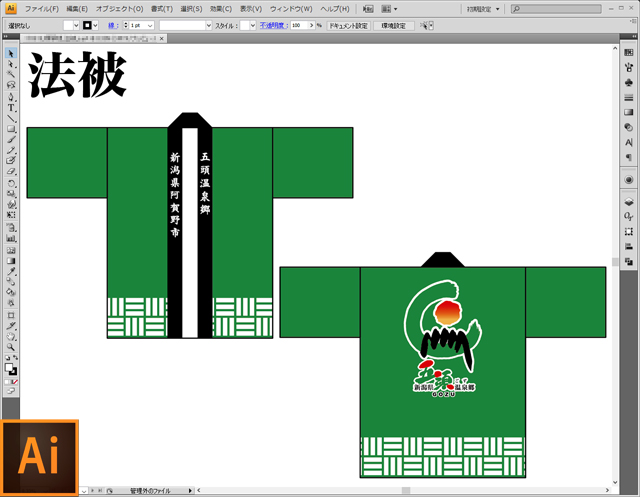Open the Character panel icon
The width and height of the screenshot is (640, 497).
tap(629, 142)
